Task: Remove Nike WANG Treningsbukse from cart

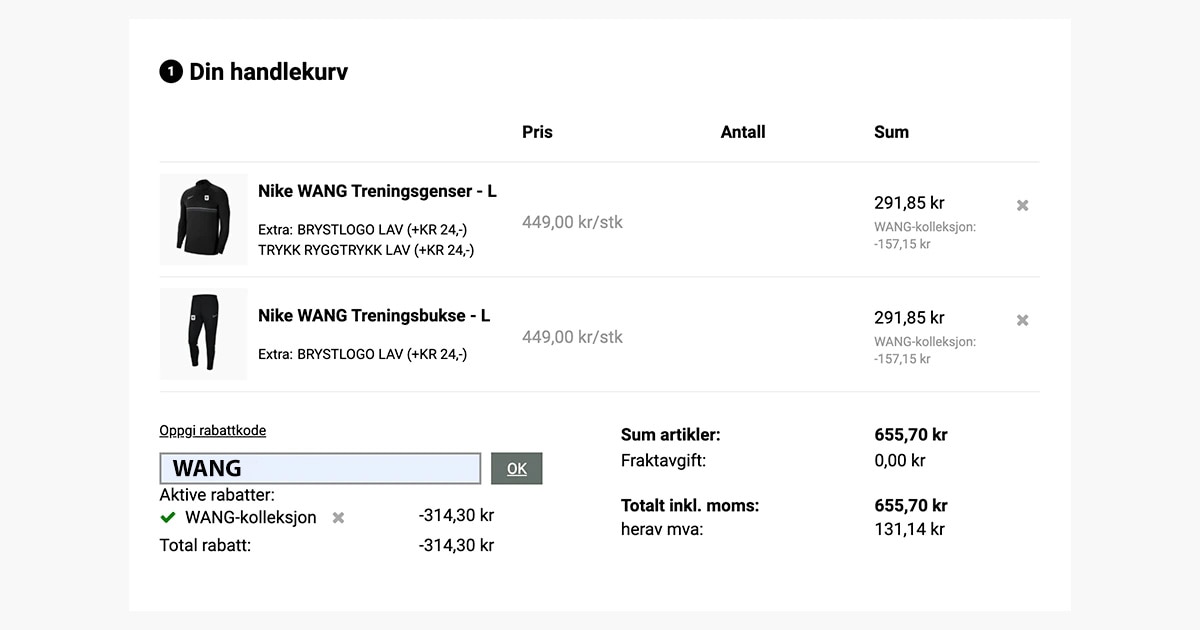Action: (1022, 320)
